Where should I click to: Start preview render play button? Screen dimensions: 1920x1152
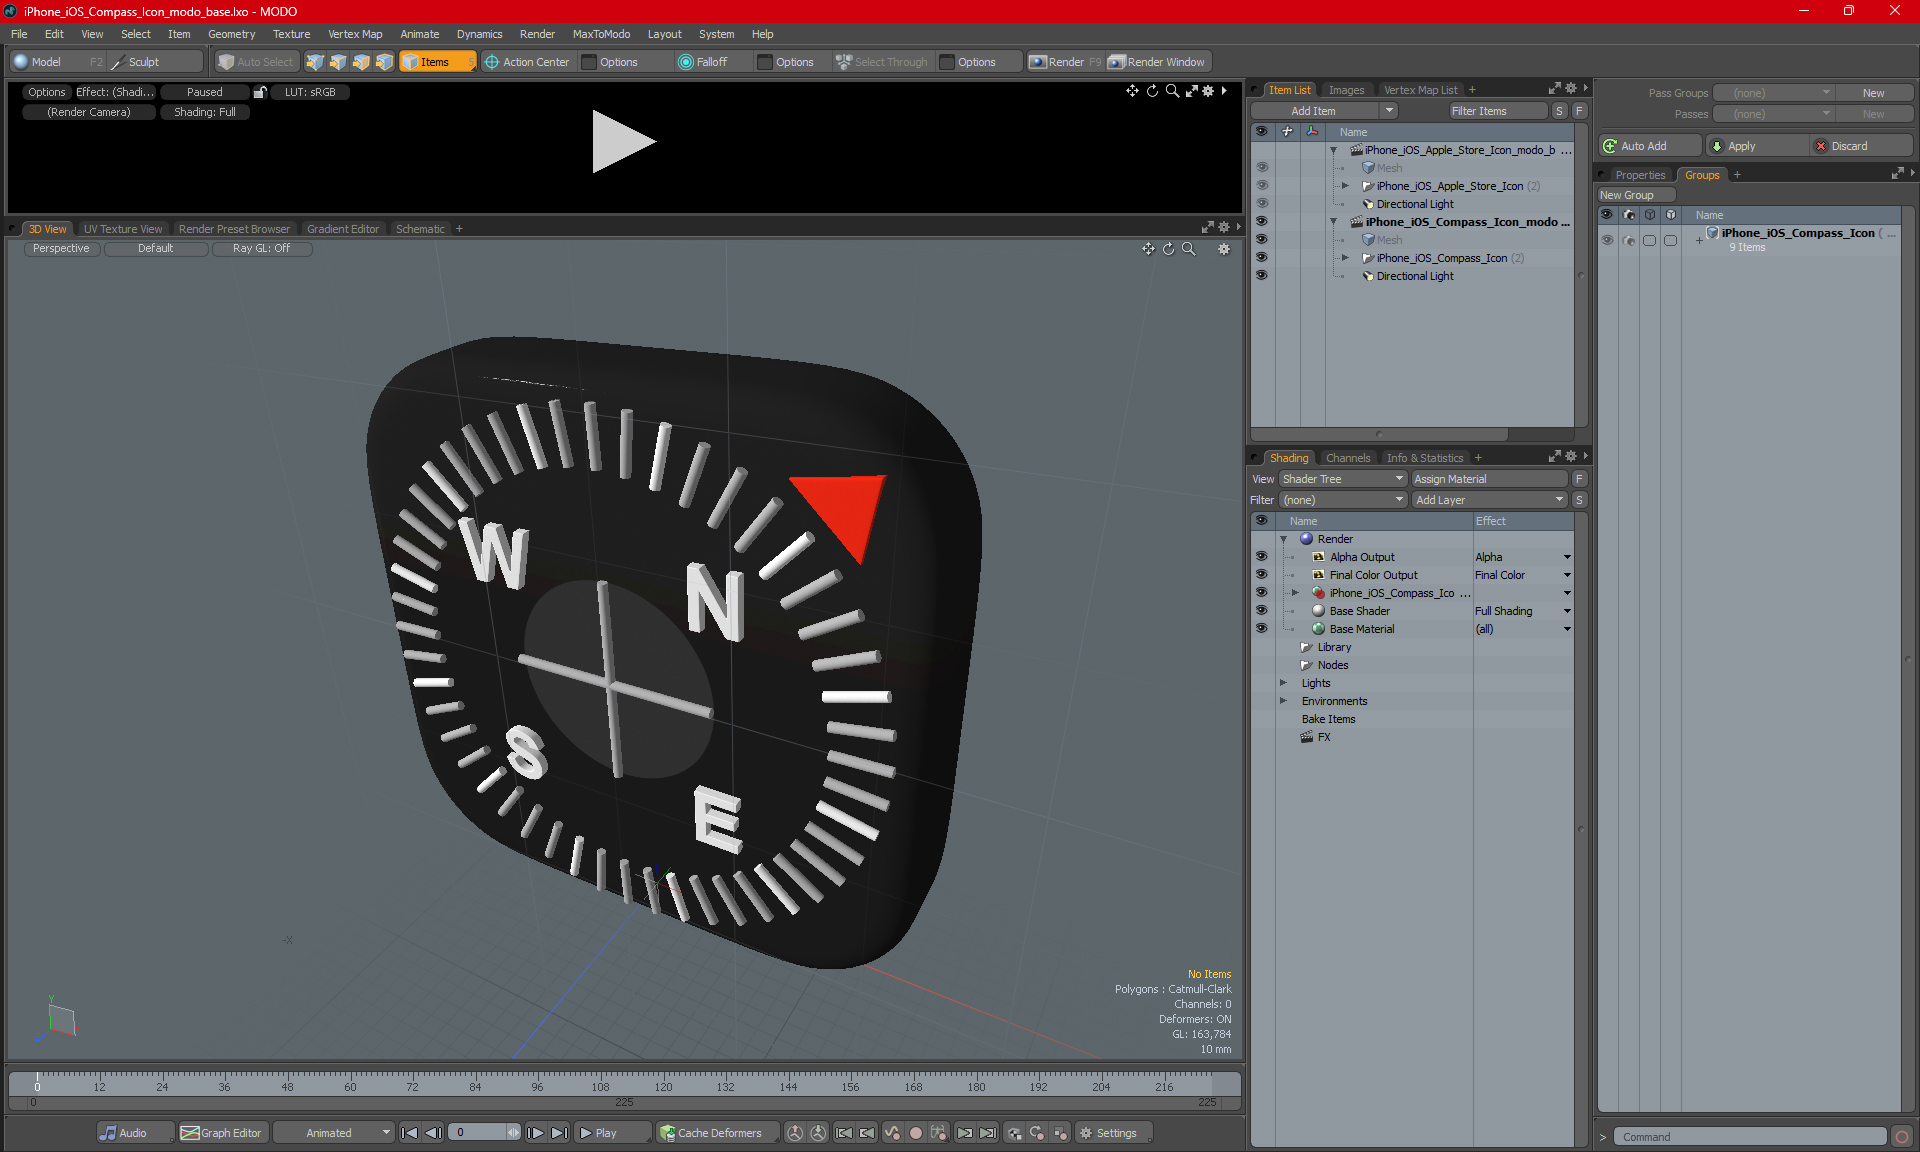coord(622,141)
